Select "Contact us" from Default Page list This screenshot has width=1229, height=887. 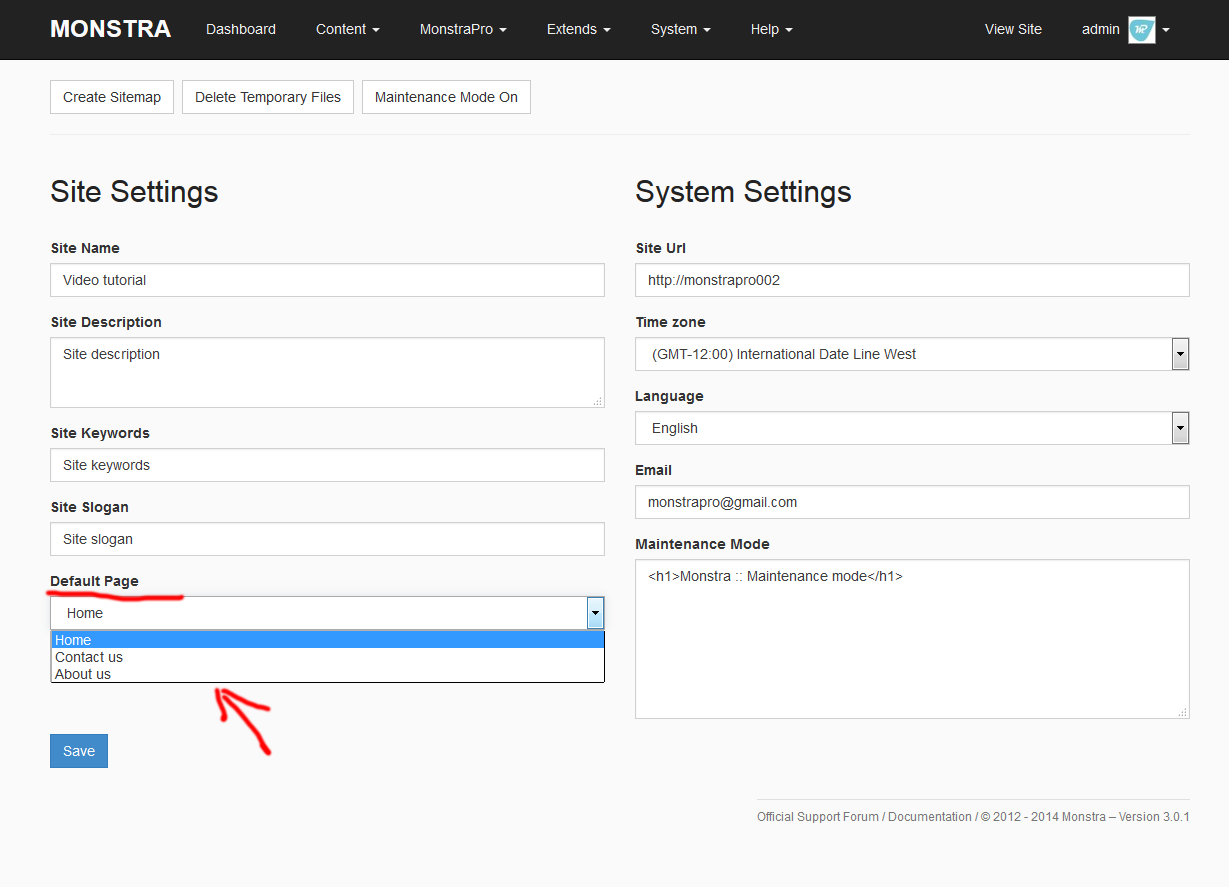[89, 657]
